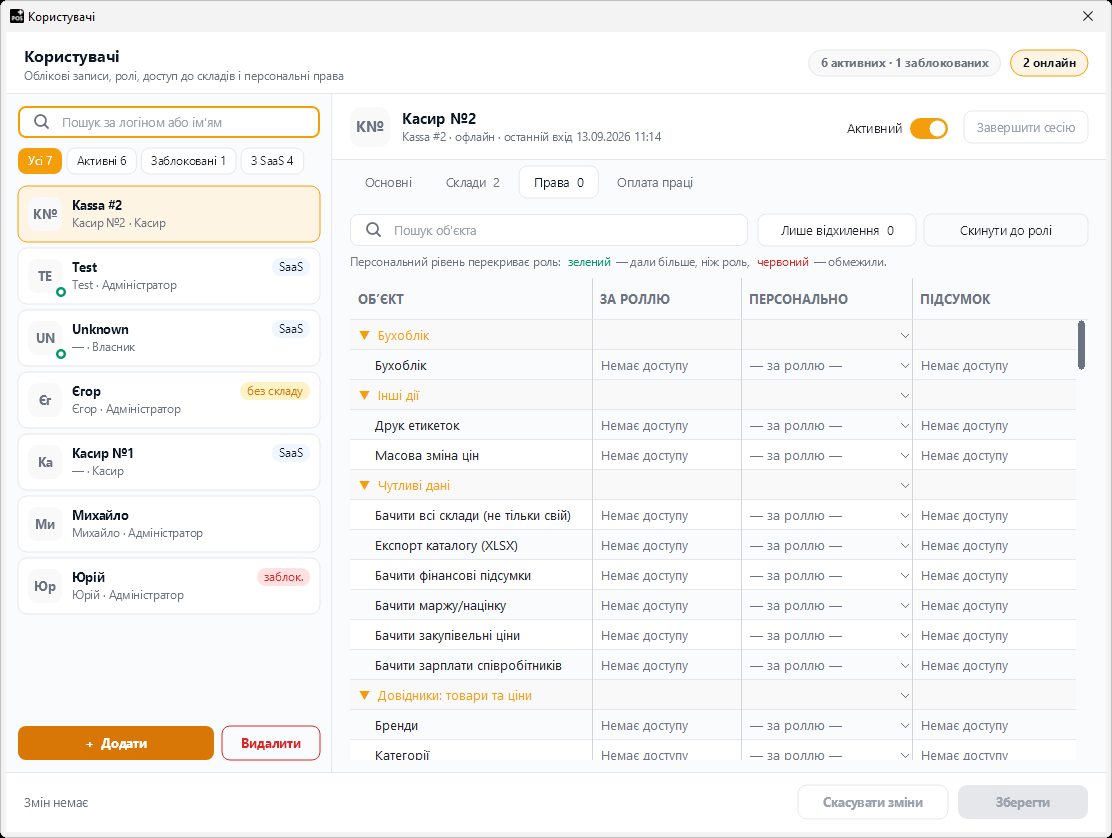The width and height of the screenshot is (1112, 838).
Task: Click the large KN№ avatar in details header
Action: tap(370, 127)
